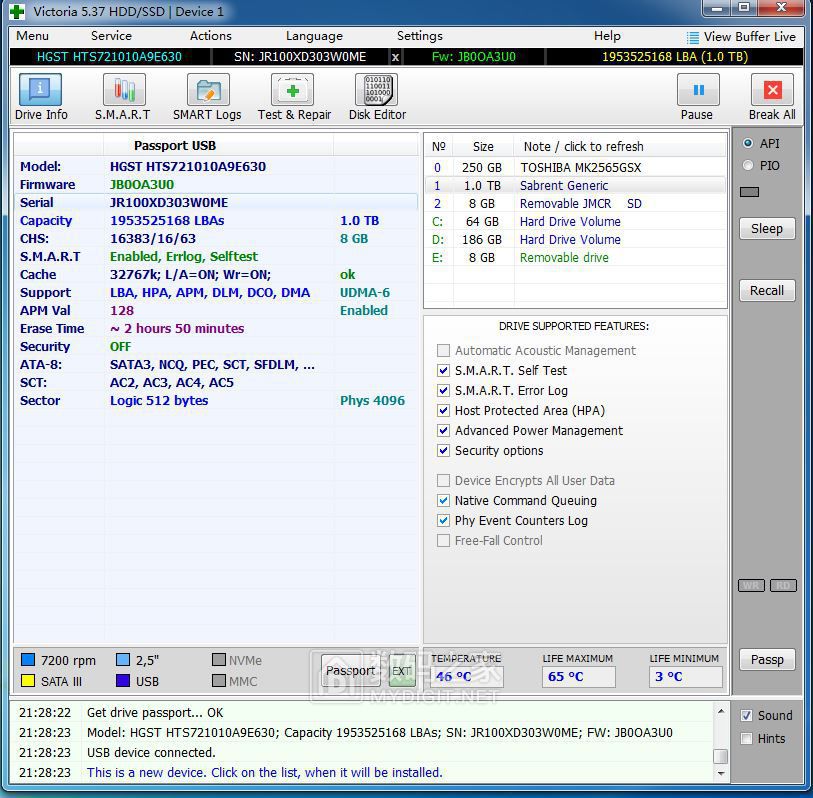The image size is (813, 798).
Task: Open the SMART Logs folder icon
Action: [208, 89]
